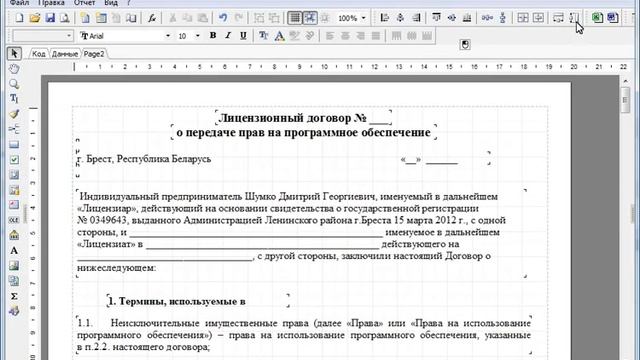Insert a checkbox object from toolbox

pos(14,160)
